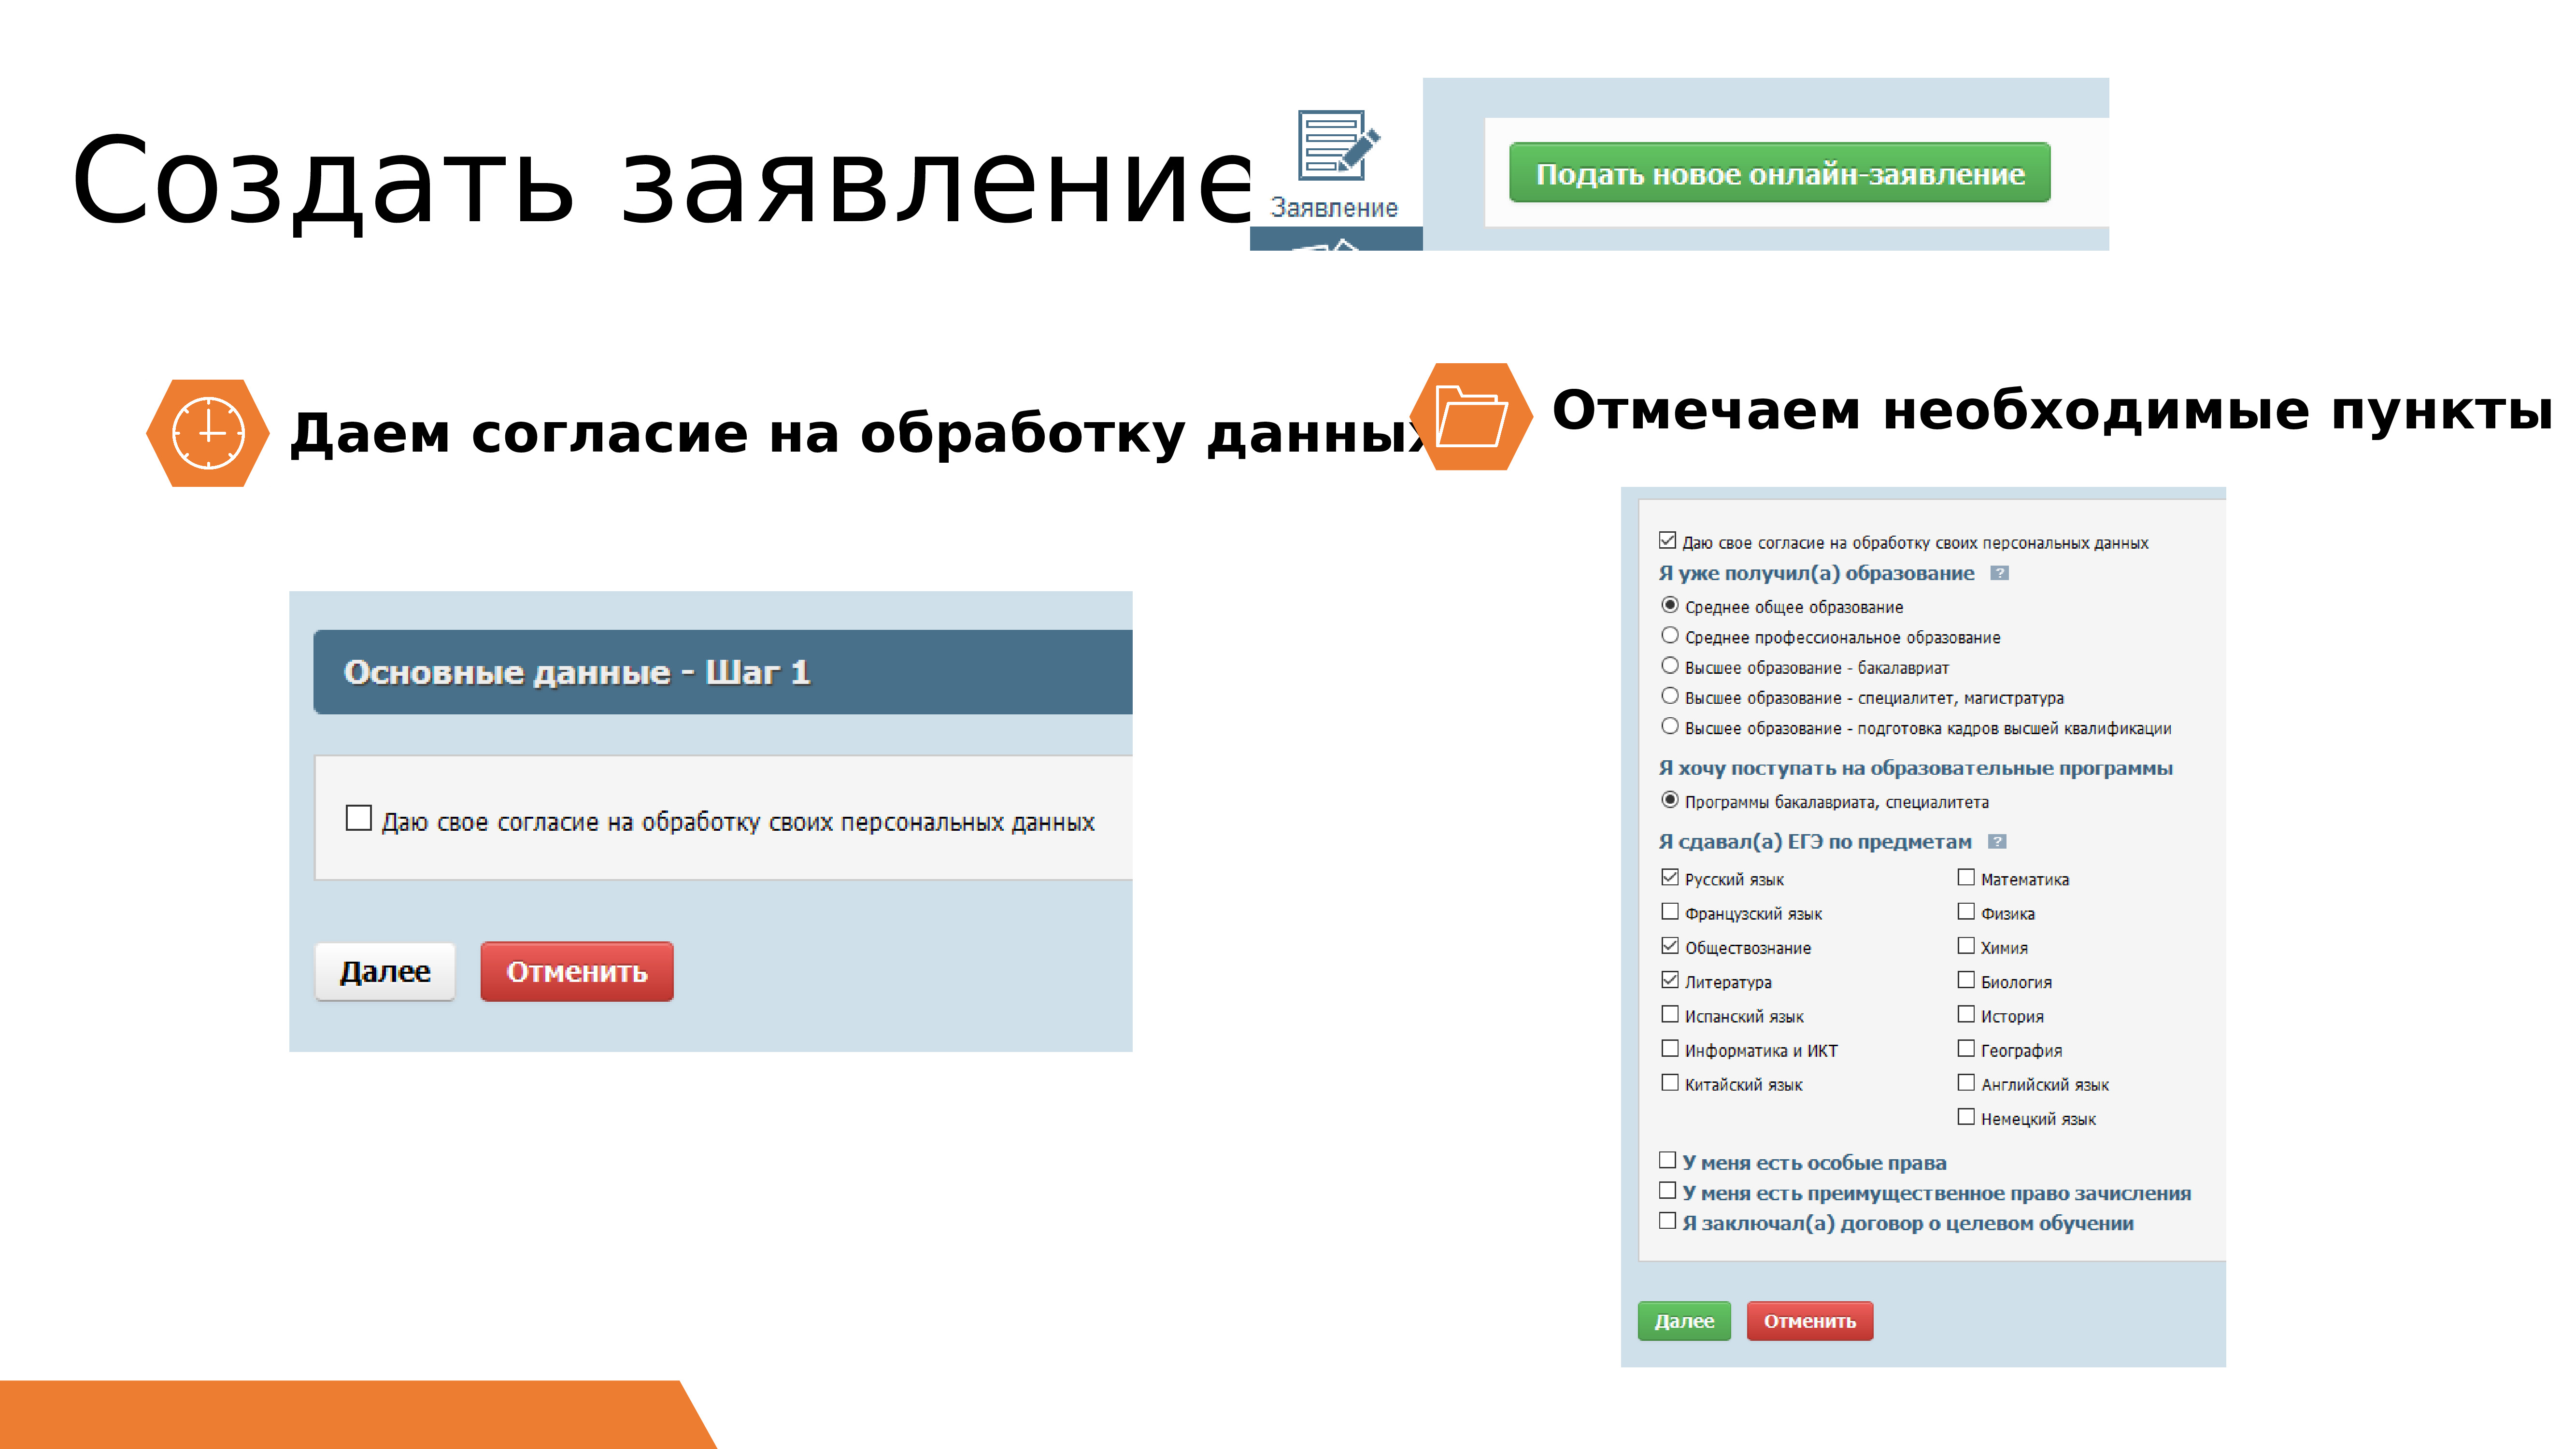
Task: Click 'Создать заявление' slide title
Action: [x=662, y=181]
